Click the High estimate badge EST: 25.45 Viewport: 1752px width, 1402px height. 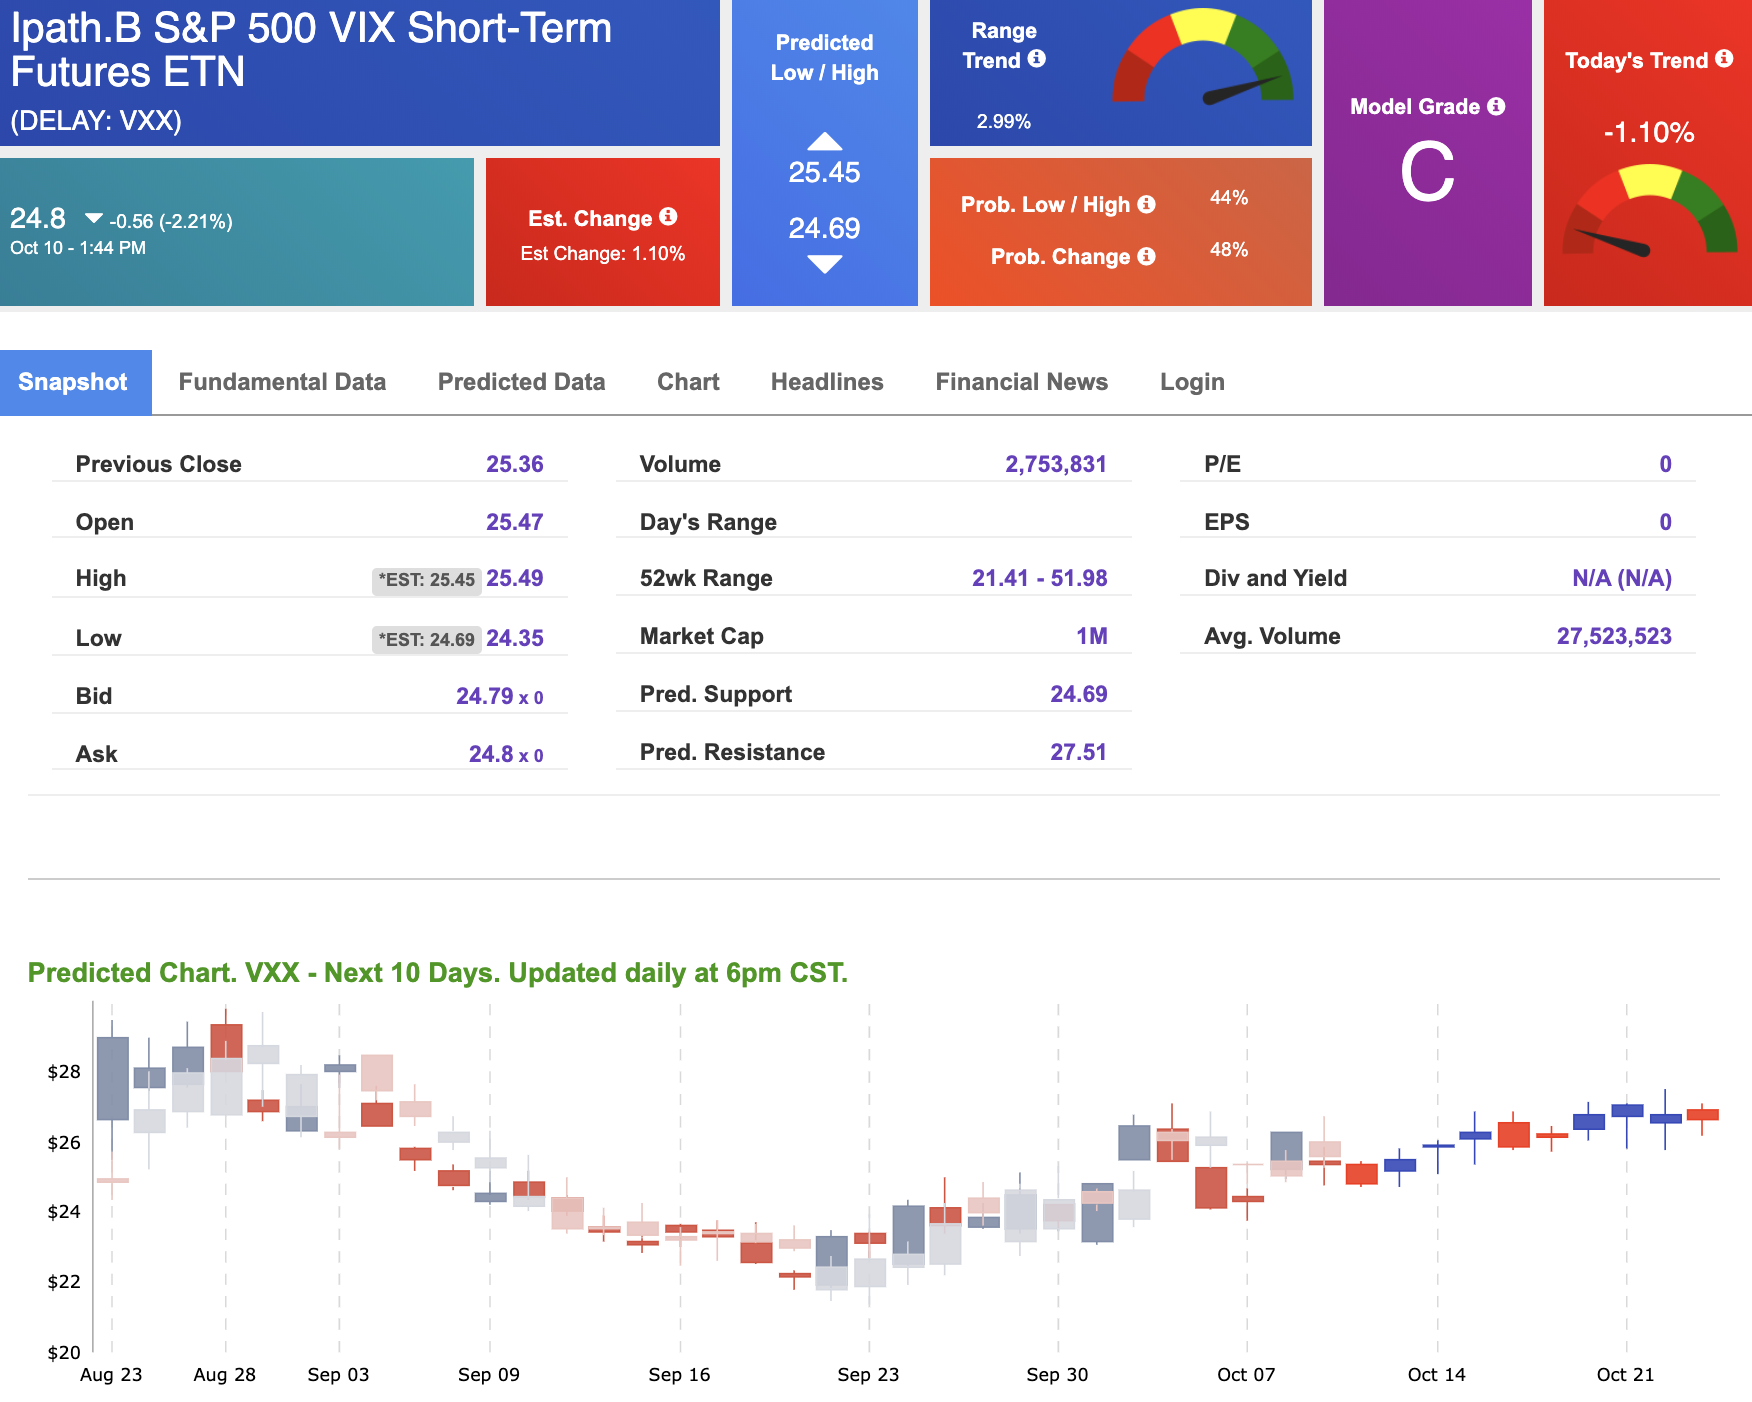click(x=427, y=580)
